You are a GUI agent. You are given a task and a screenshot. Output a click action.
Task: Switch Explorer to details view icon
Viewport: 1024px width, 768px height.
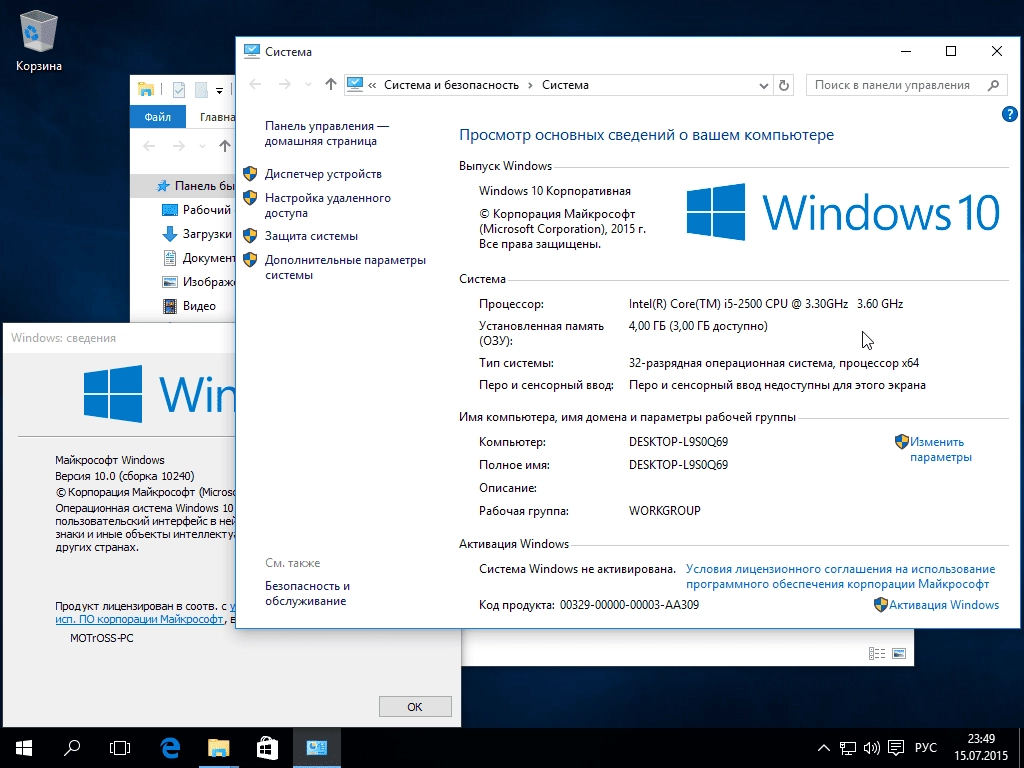click(x=877, y=653)
